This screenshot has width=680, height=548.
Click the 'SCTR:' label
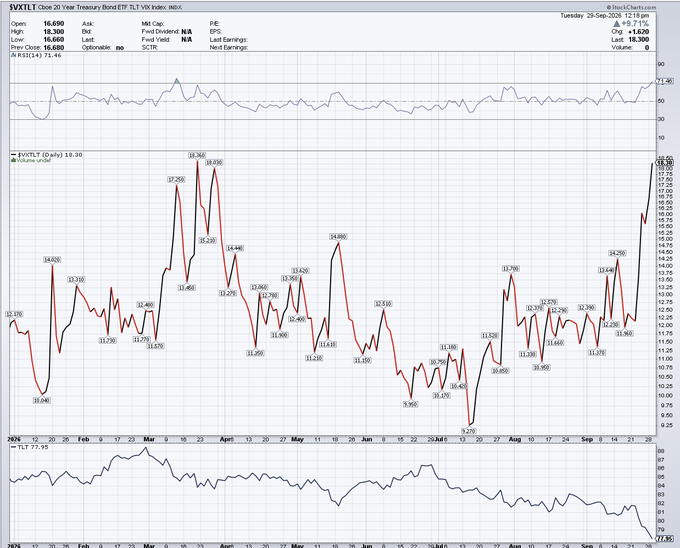pos(149,47)
